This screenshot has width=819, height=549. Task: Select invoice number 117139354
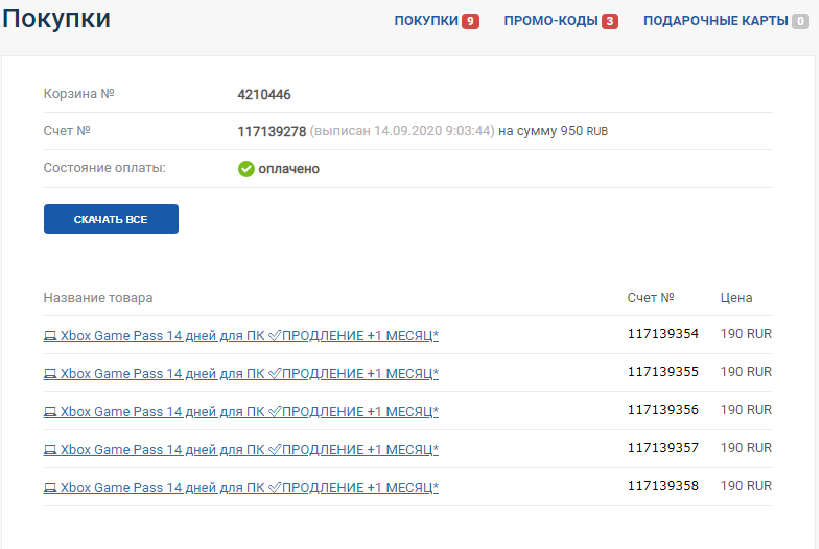tap(663, 334)
